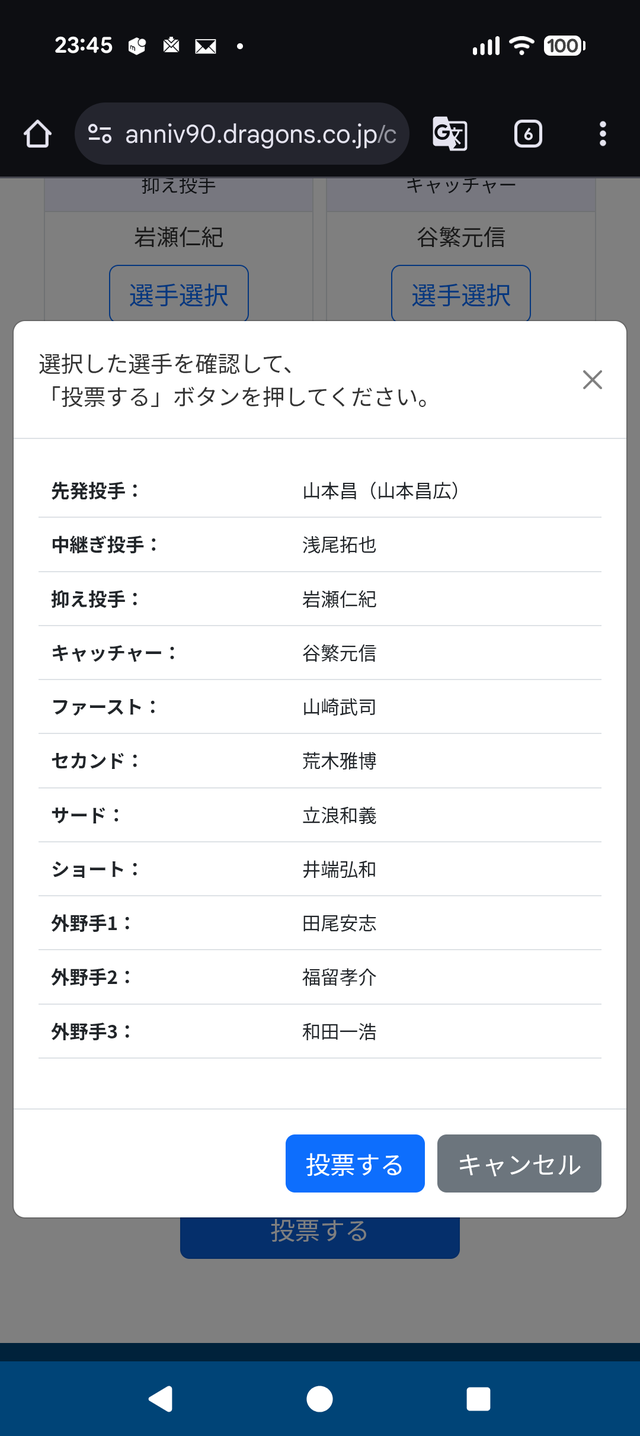Select the 先発投手 row showing 山本昌
This screenshot has height=1436, width=640.
click(320, 491)
